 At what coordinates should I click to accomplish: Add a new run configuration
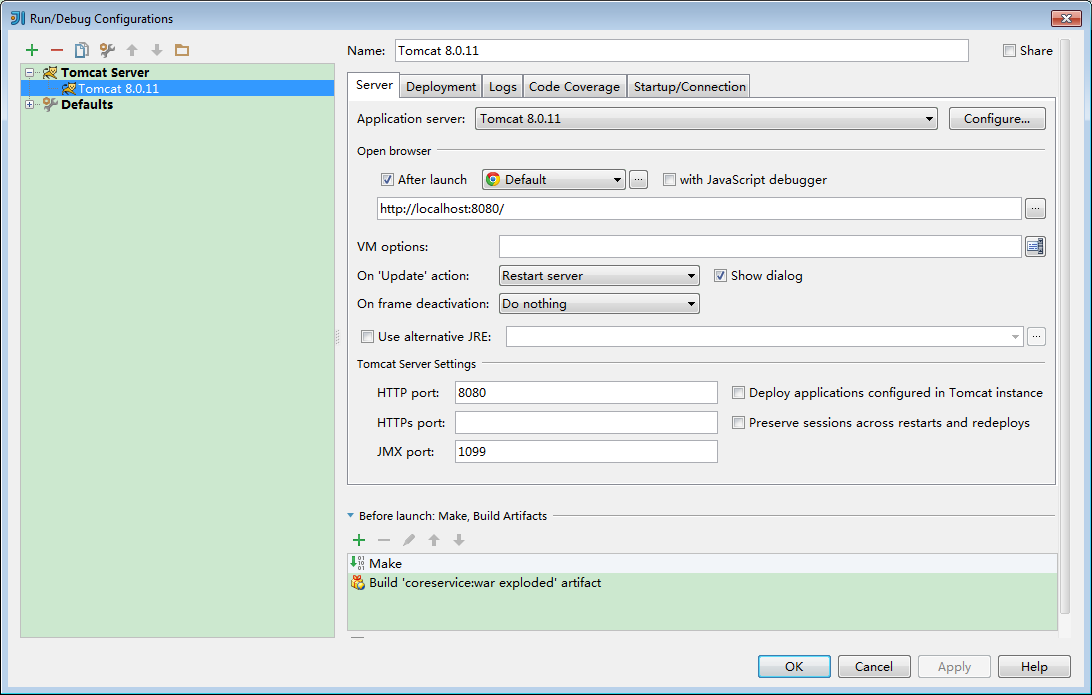(x=32, y=50)
